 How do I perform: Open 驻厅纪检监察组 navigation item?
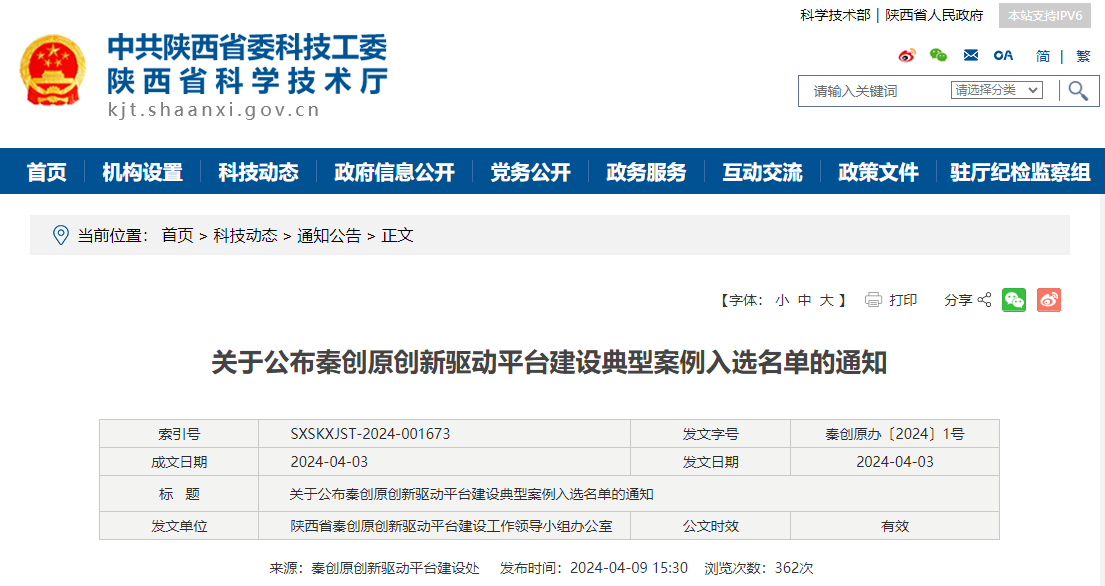click(1020, 172)
